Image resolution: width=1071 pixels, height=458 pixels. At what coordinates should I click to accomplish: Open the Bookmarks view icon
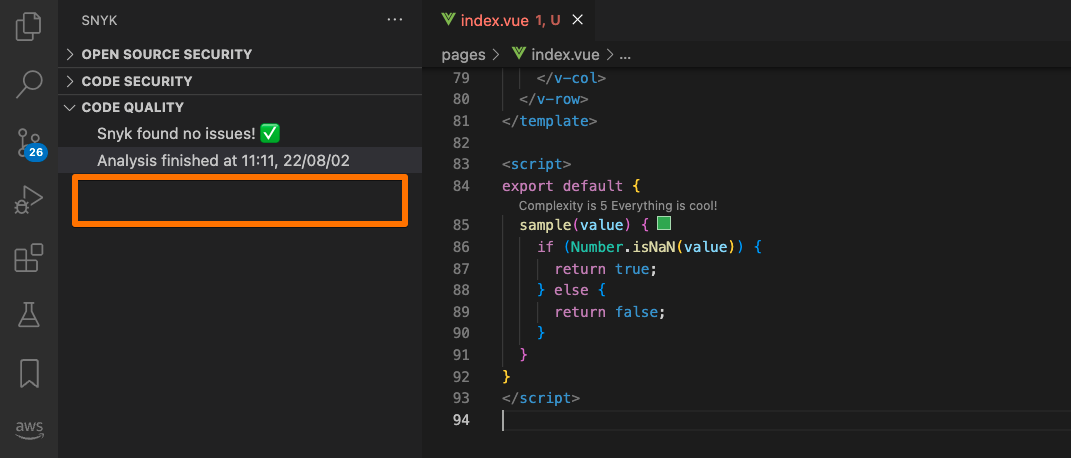pyautogui.click(x=29, y=374)
